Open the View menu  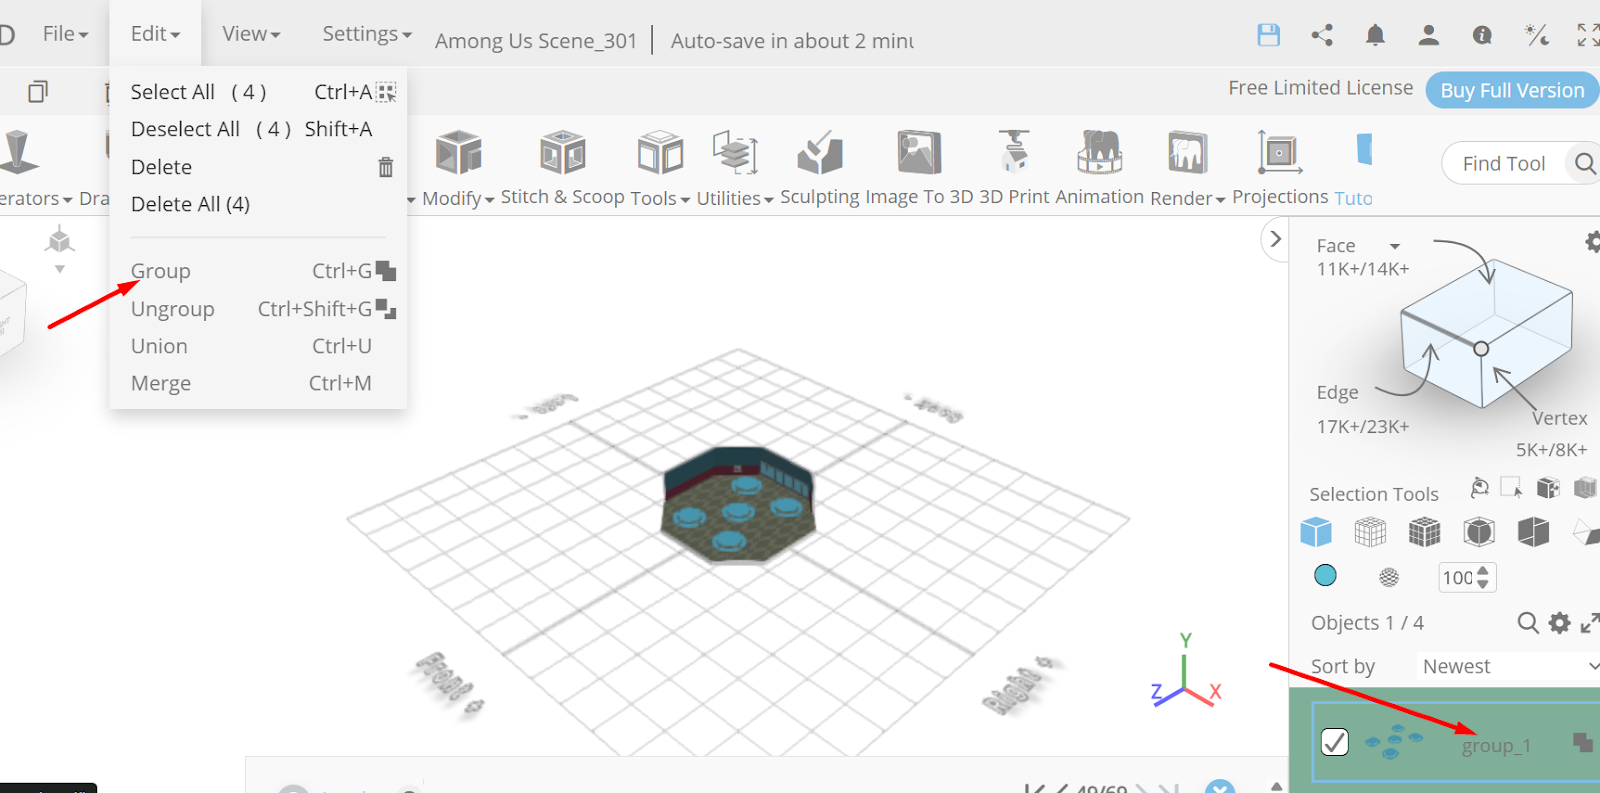[251, 34]
